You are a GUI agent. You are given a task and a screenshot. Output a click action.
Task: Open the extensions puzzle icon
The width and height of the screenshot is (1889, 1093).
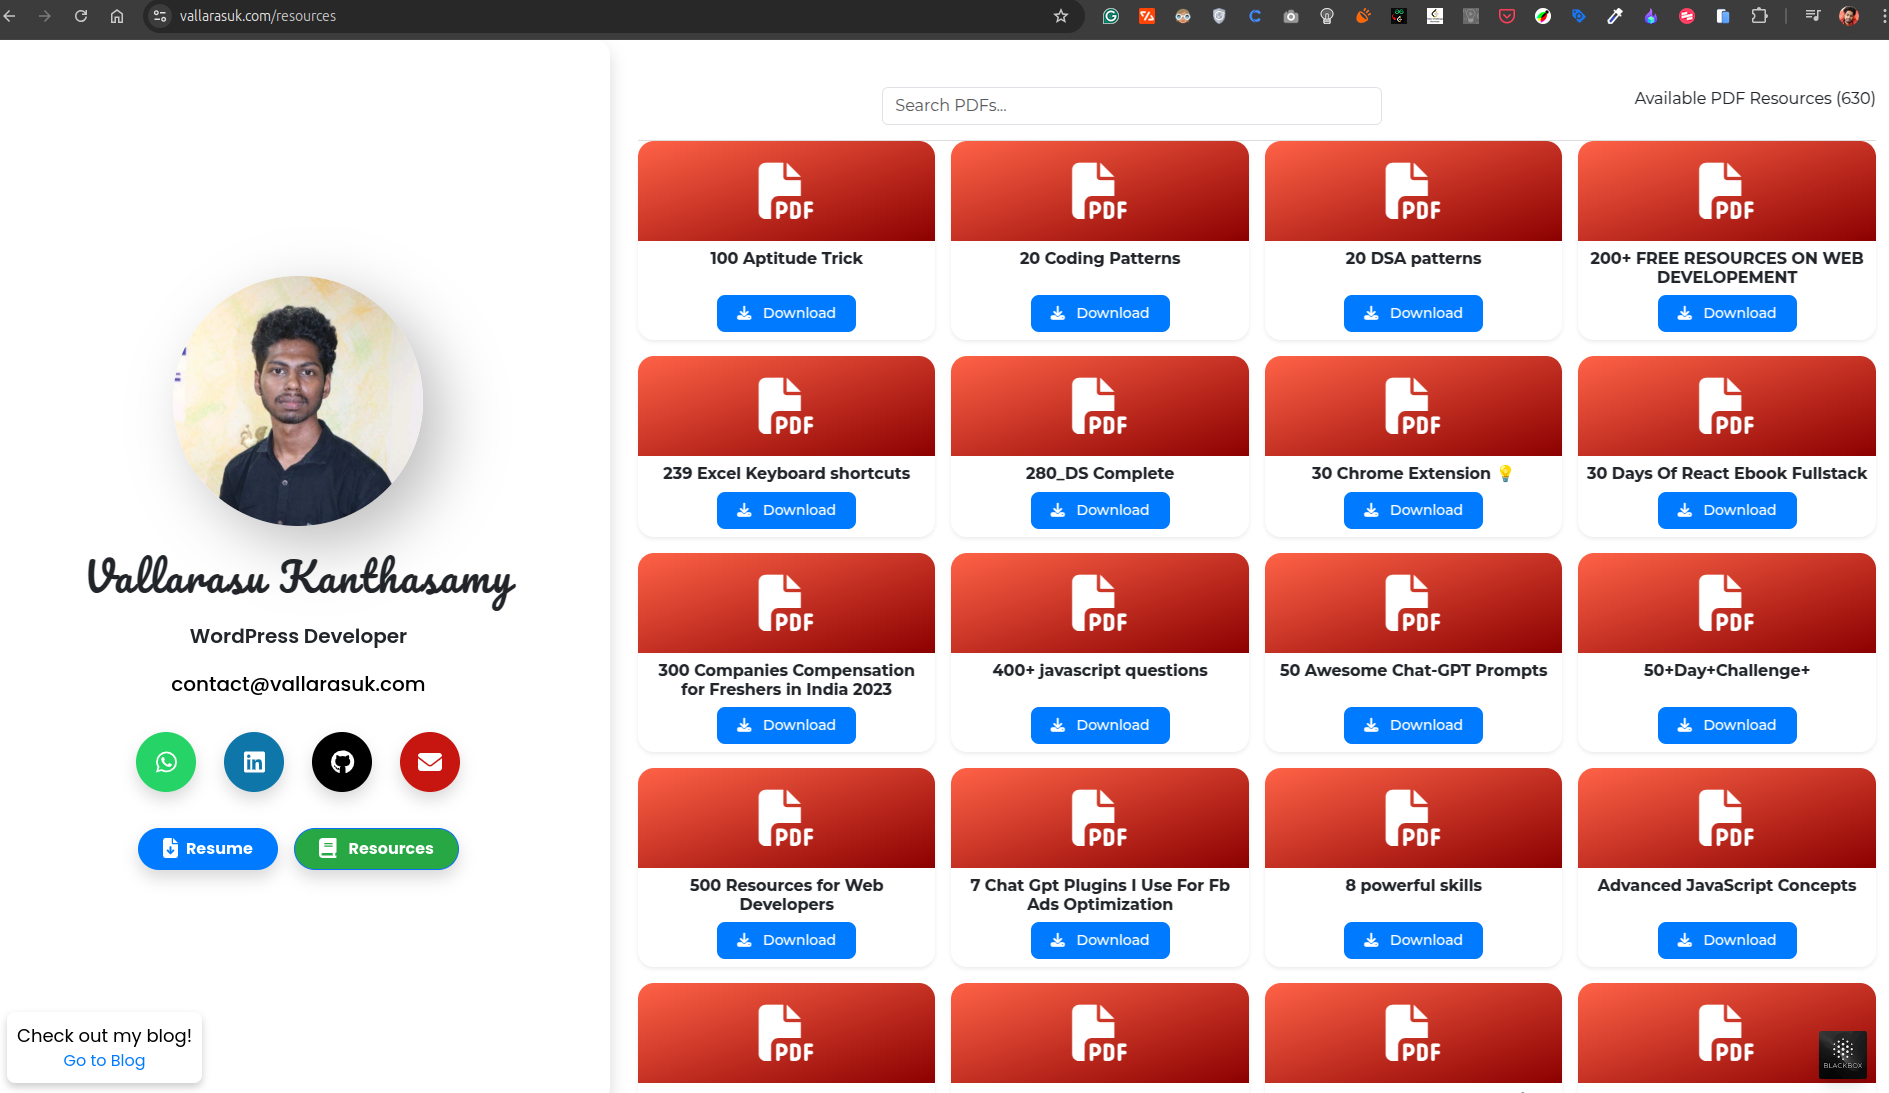[x=1761, y=16]
